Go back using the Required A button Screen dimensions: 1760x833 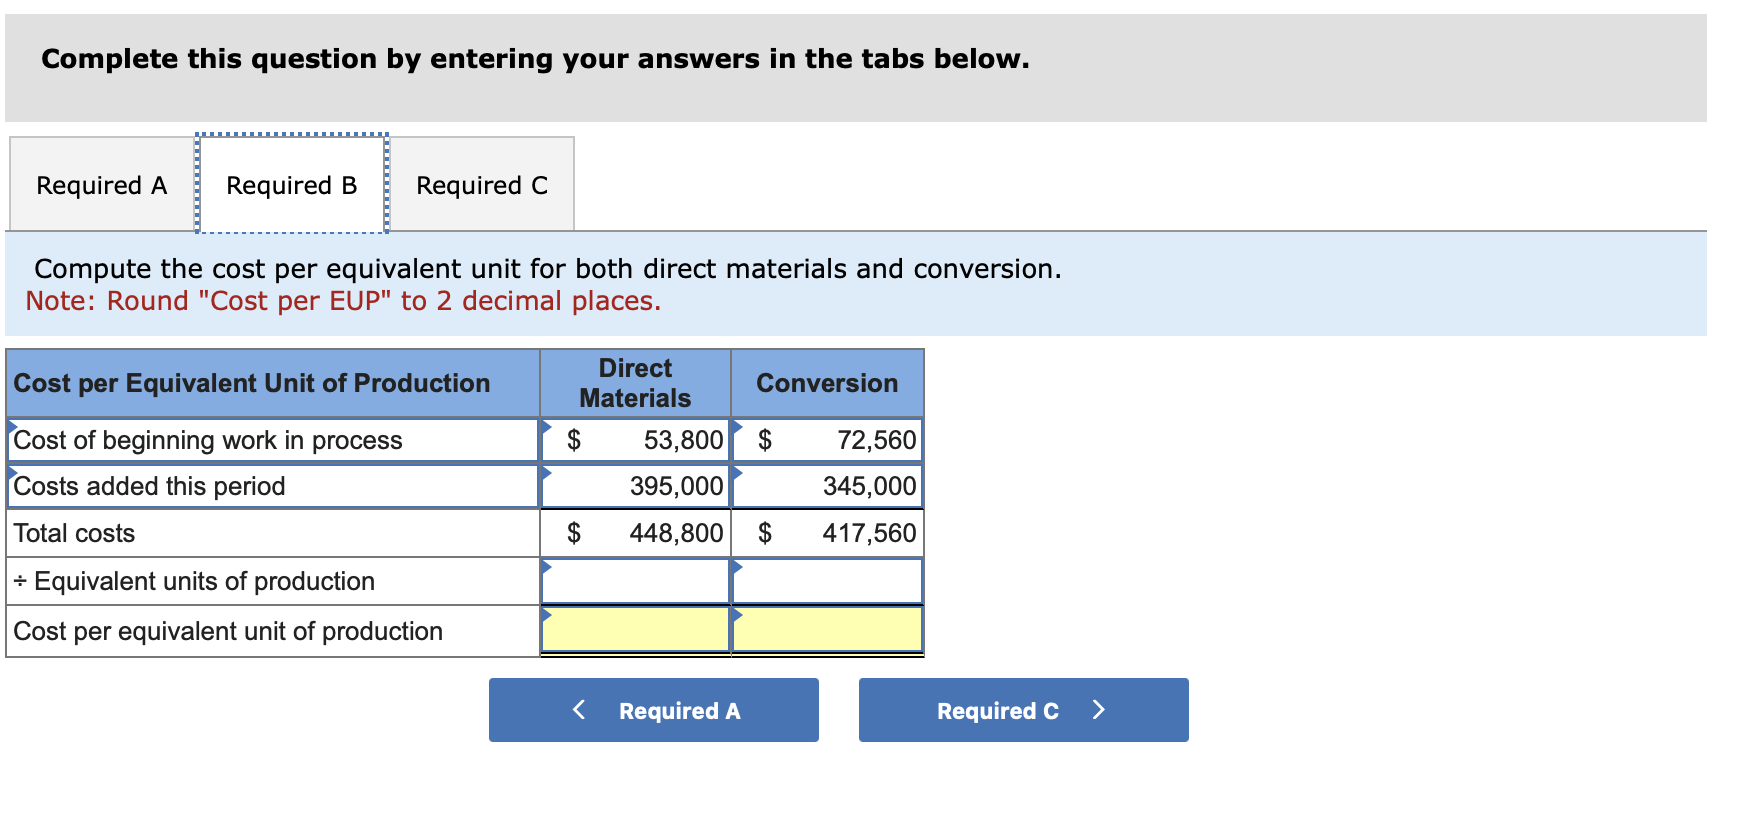pos(654,710)
